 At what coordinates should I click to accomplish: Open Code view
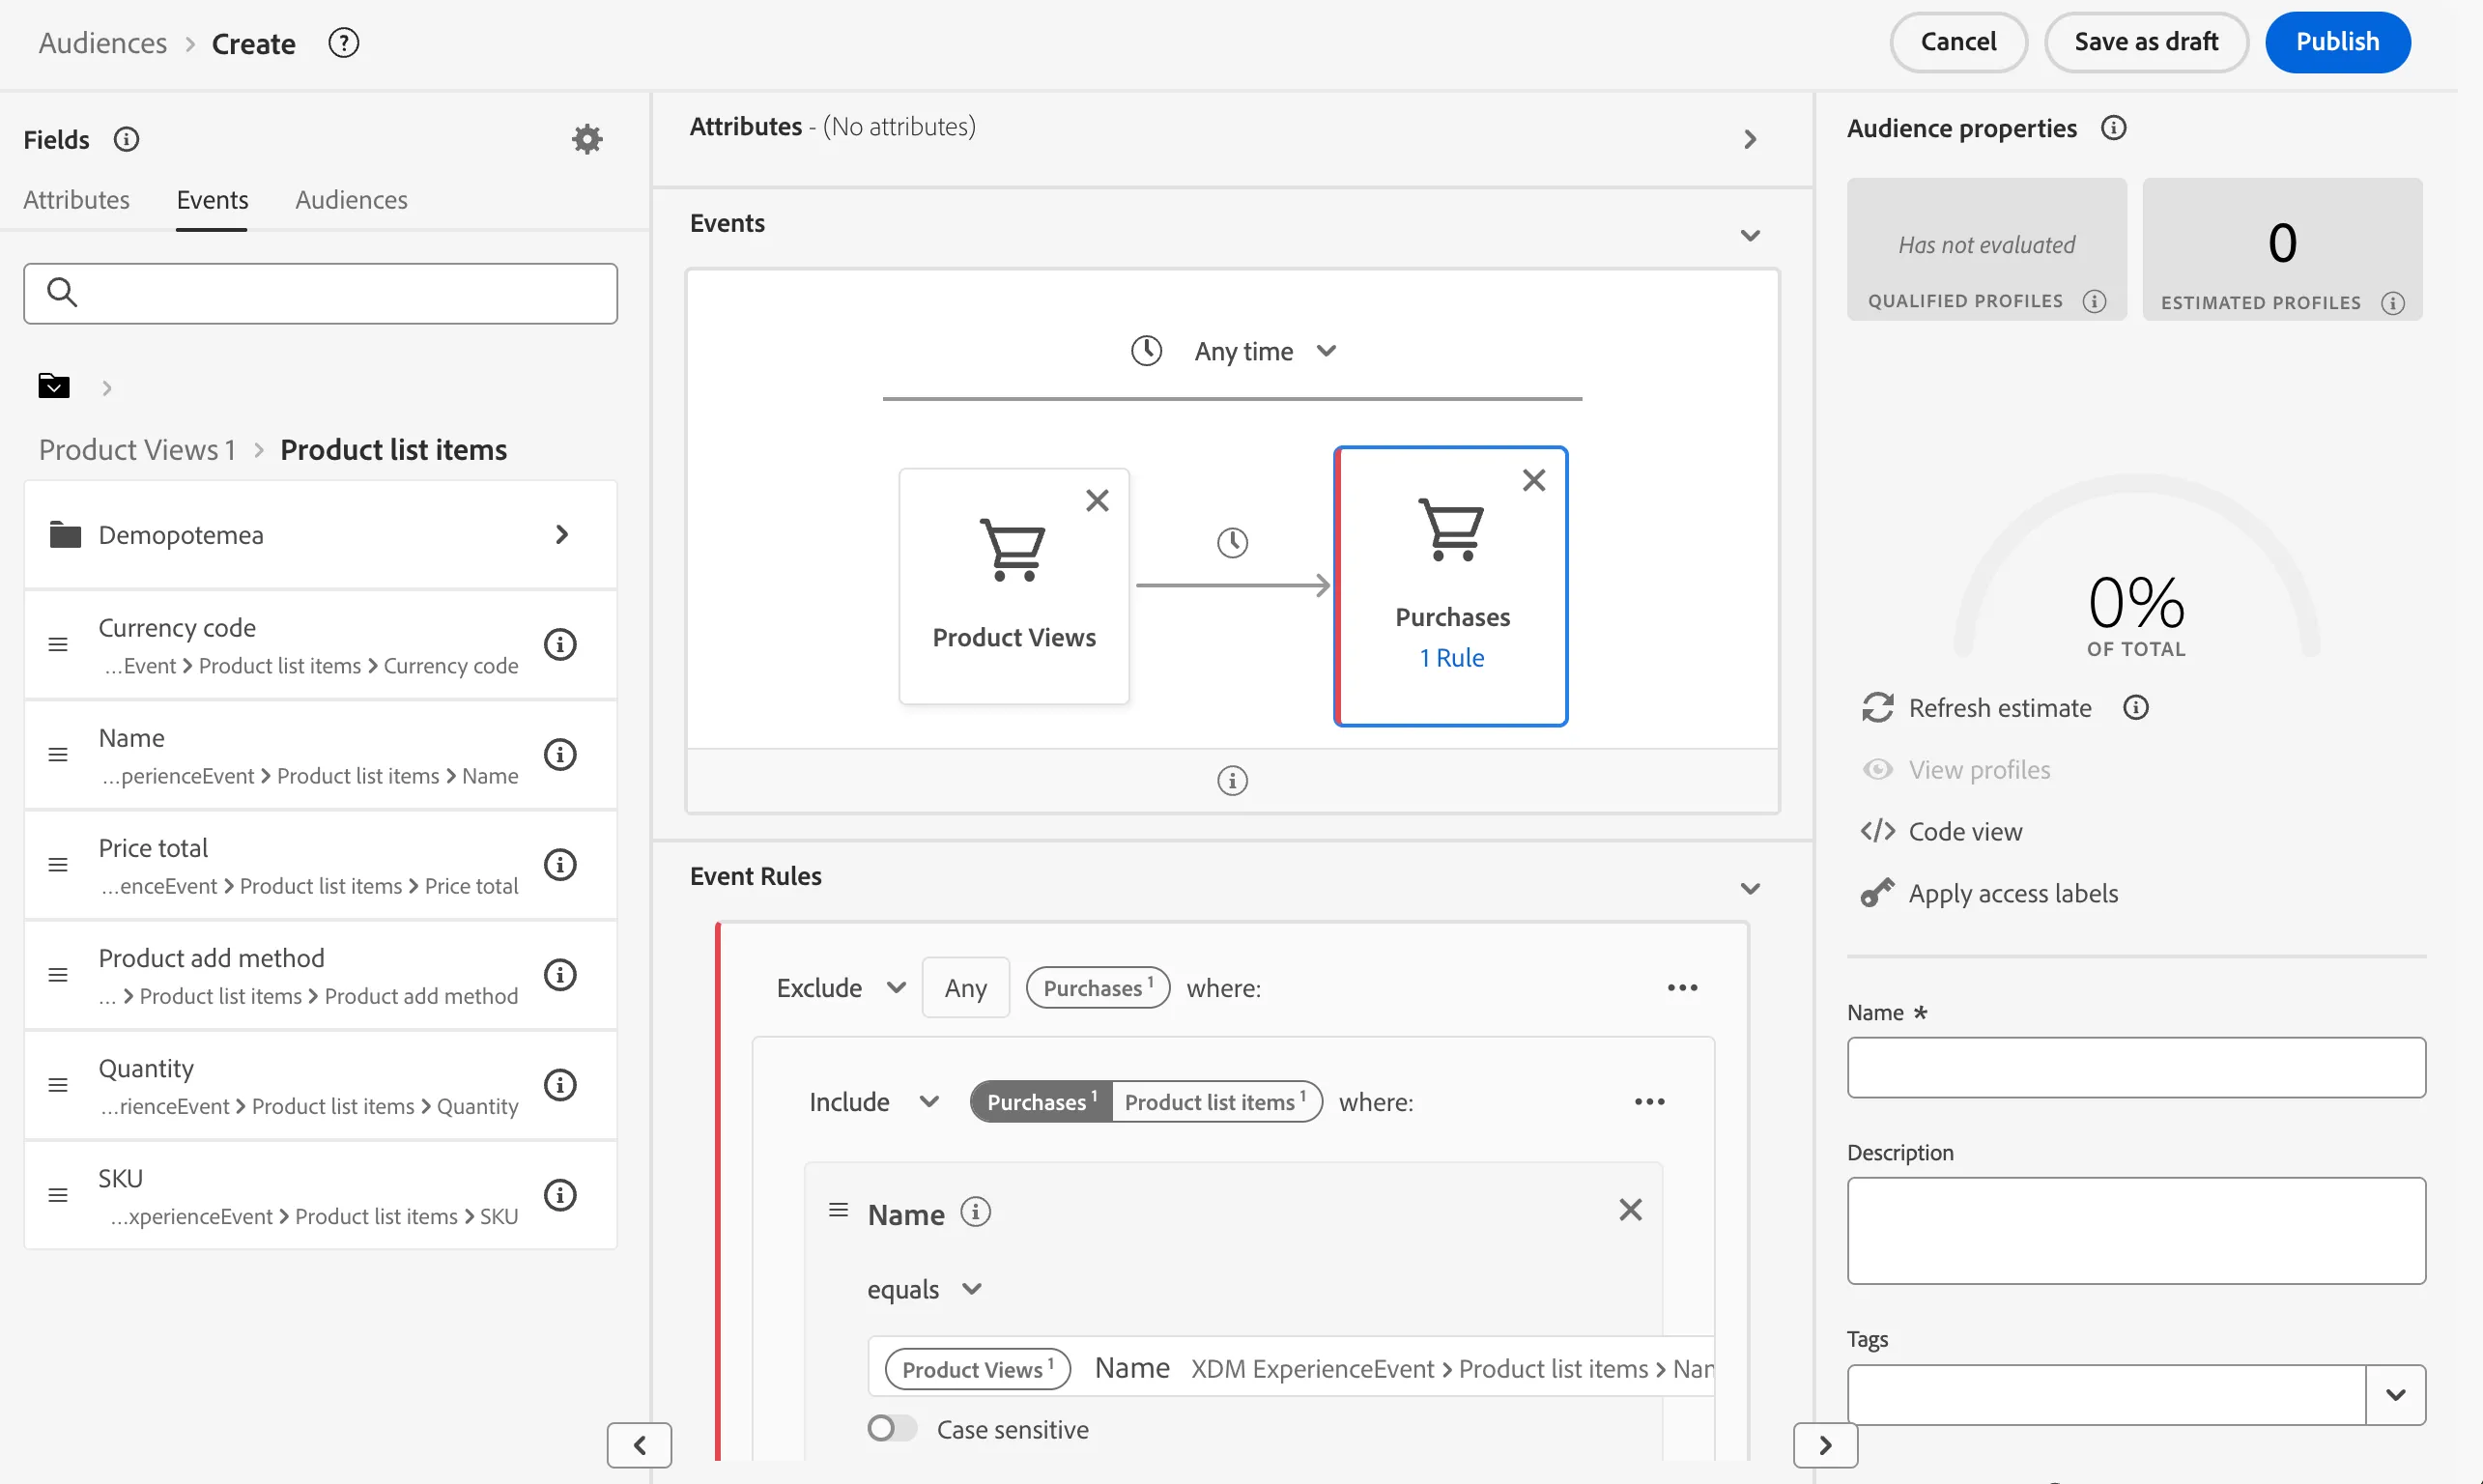pos(1941,831)
